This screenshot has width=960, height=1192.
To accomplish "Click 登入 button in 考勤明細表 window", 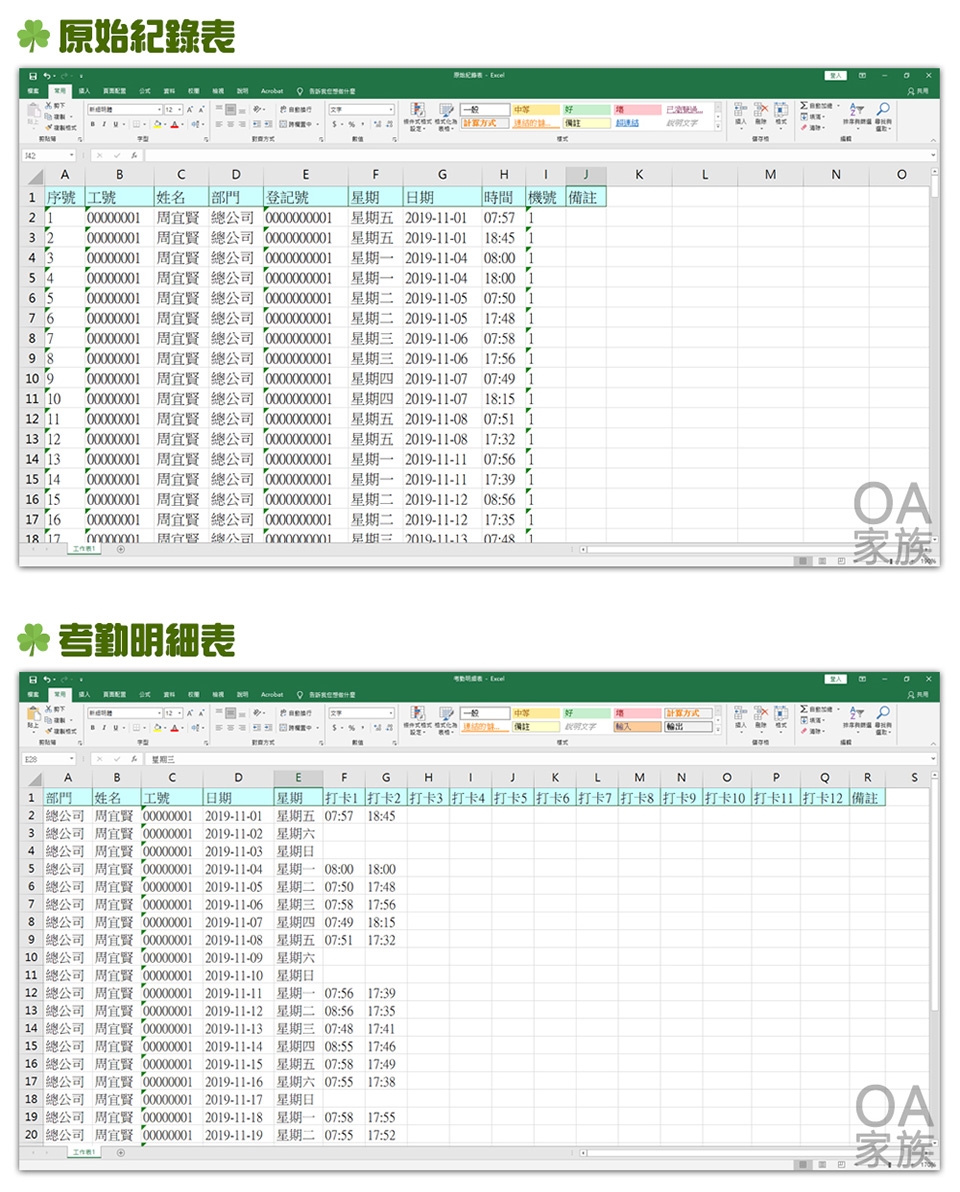I will click(x=835, y=679).
